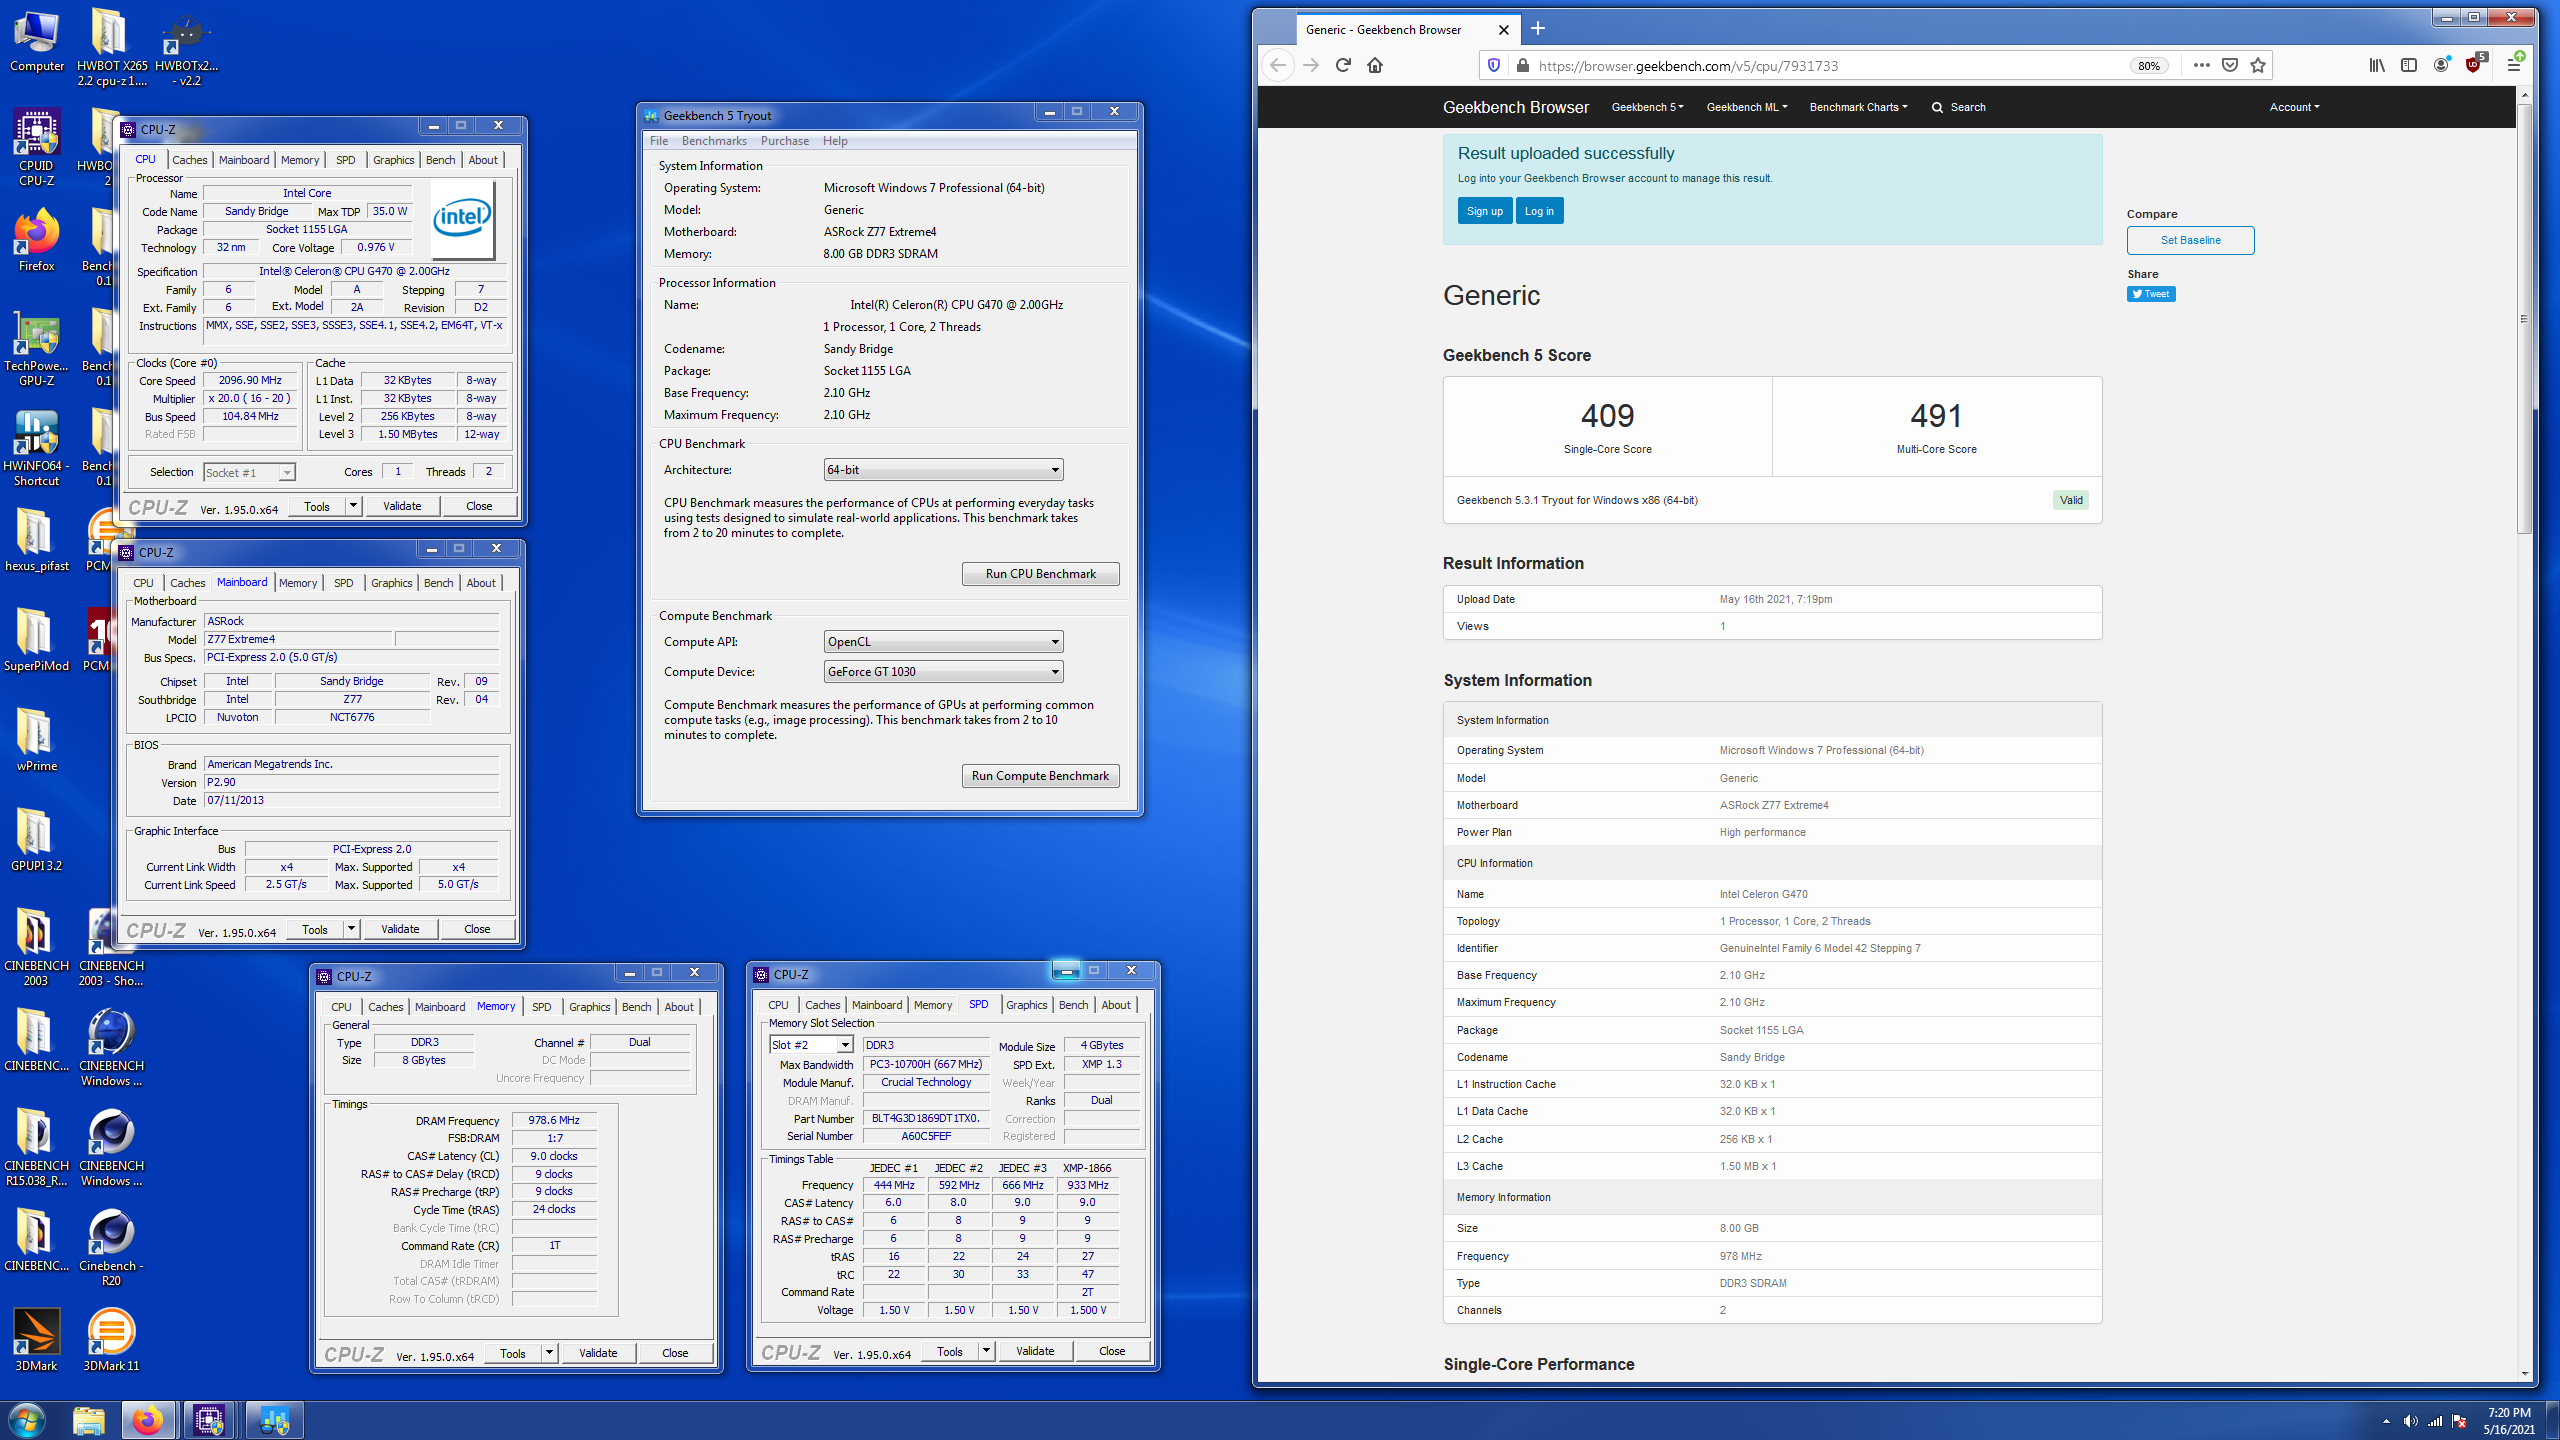Click Validate in Mainboard CPU-Z window
The image size is (2560, 1440).
pyautogui.click(x=400, y=929)
